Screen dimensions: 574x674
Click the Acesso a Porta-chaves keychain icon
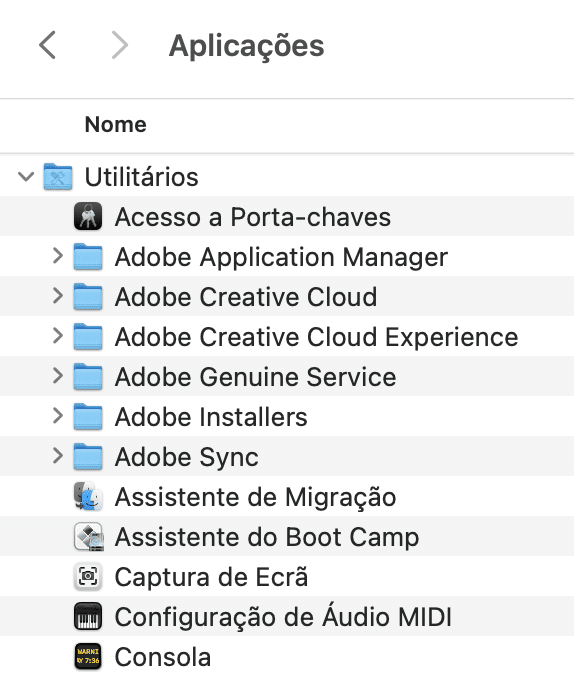(x=88, y=216)
